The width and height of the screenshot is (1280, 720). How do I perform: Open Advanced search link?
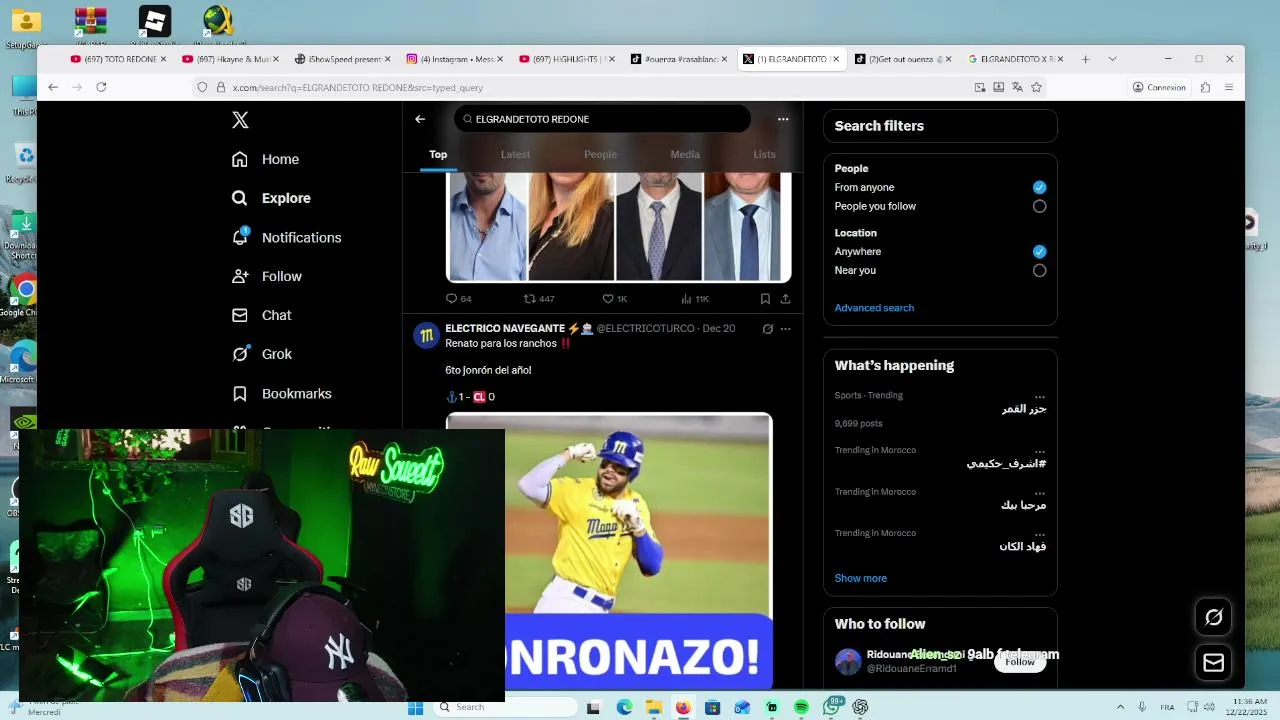pyautogui.click(x=874, y=308)
